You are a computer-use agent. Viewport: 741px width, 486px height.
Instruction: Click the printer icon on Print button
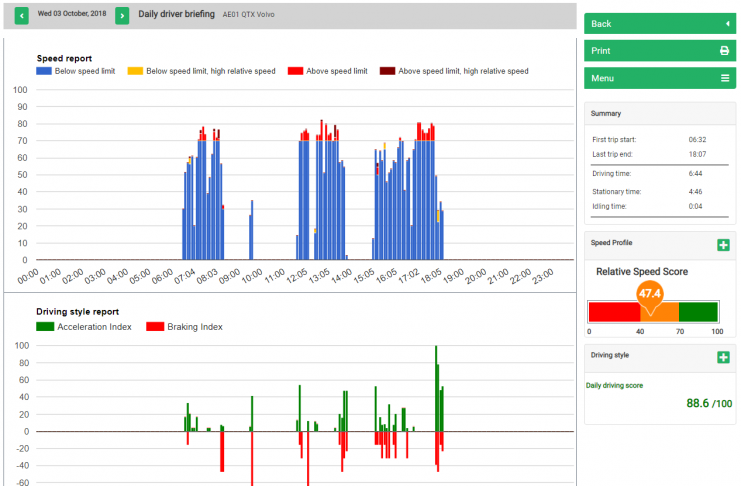point(724,50)
